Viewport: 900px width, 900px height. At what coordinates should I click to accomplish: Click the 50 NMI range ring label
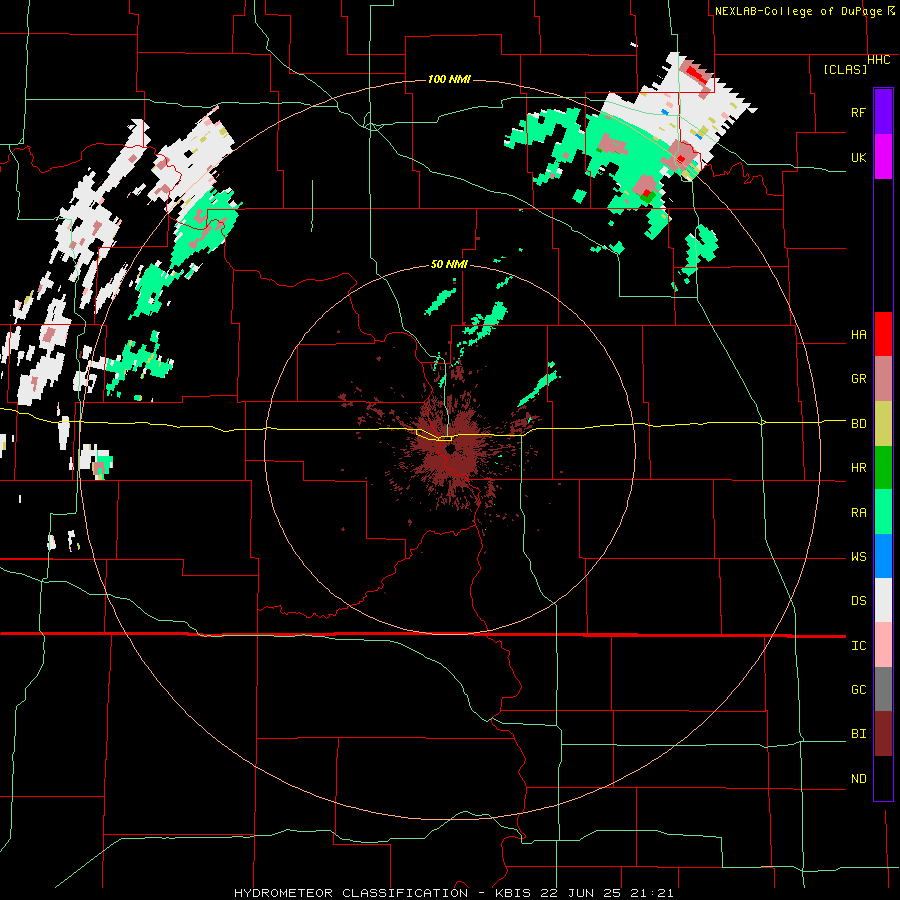(x=449, y=264)
